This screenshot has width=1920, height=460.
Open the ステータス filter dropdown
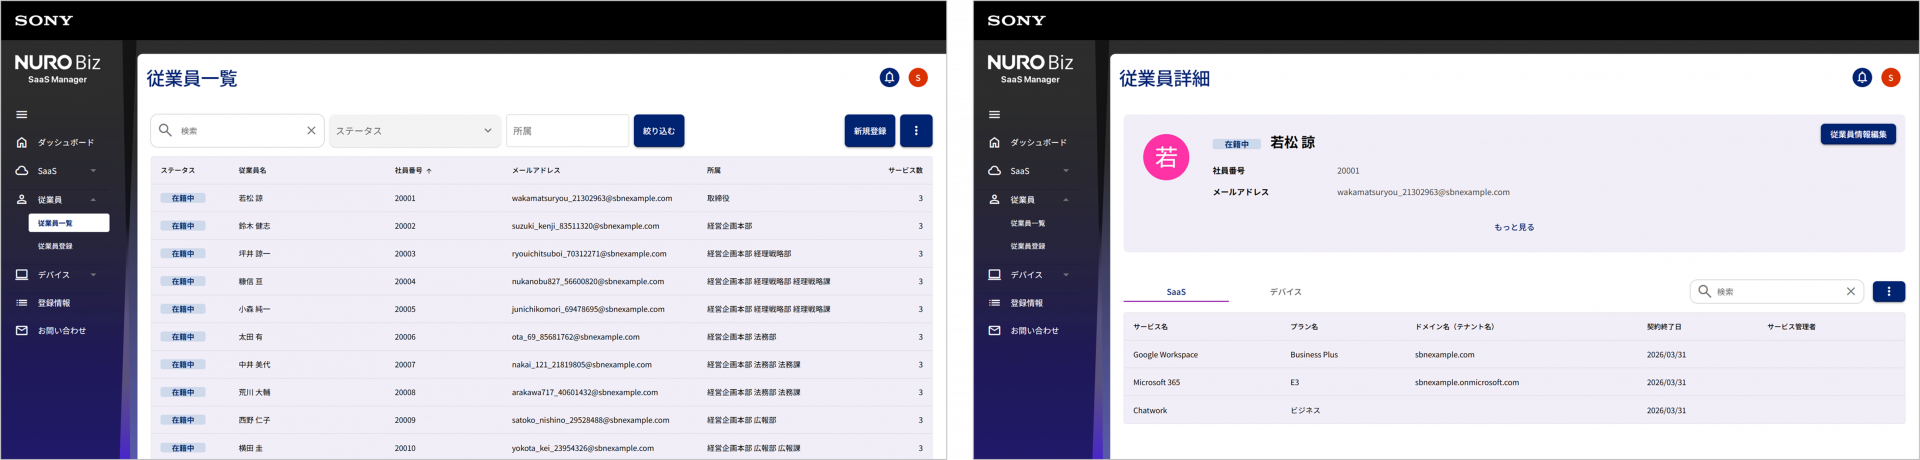coord(414,131)
